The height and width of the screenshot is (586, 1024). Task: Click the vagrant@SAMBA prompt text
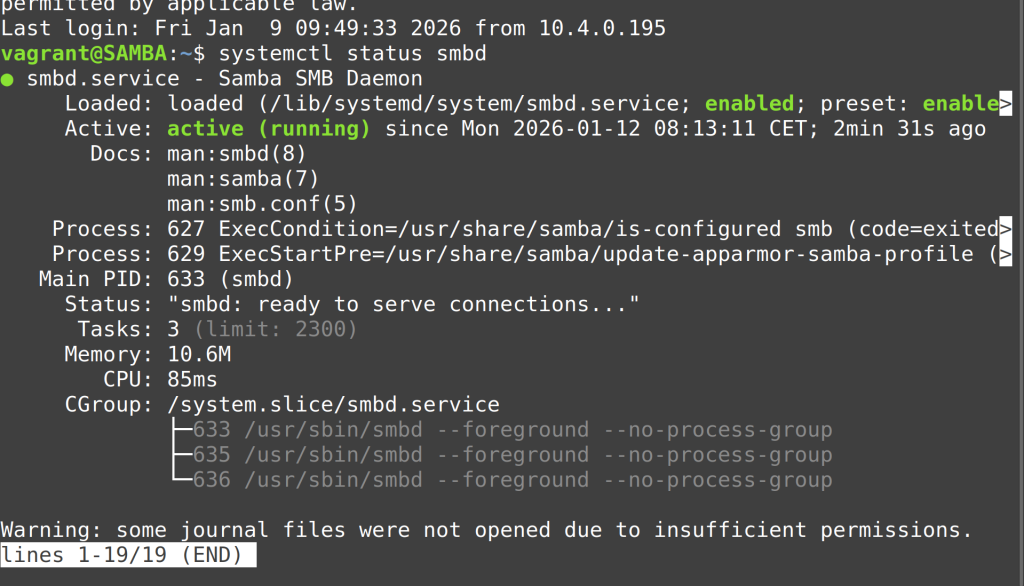83,54
